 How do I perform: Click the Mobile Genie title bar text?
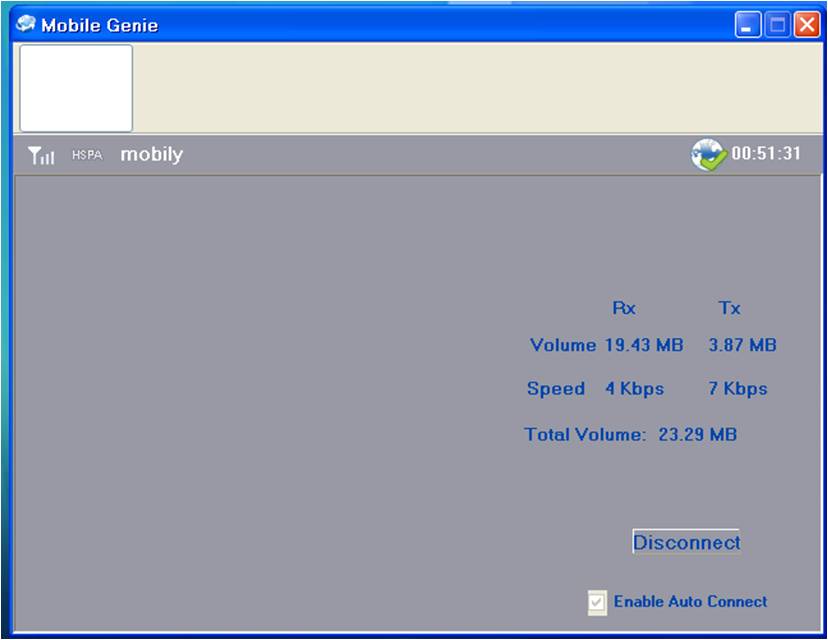click(101, 27)
